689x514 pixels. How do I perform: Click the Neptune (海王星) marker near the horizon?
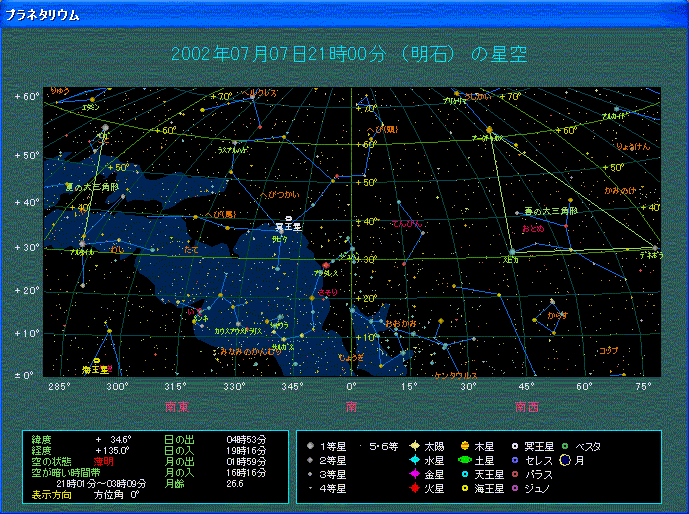pyautogui.click(x=96, y=360)
